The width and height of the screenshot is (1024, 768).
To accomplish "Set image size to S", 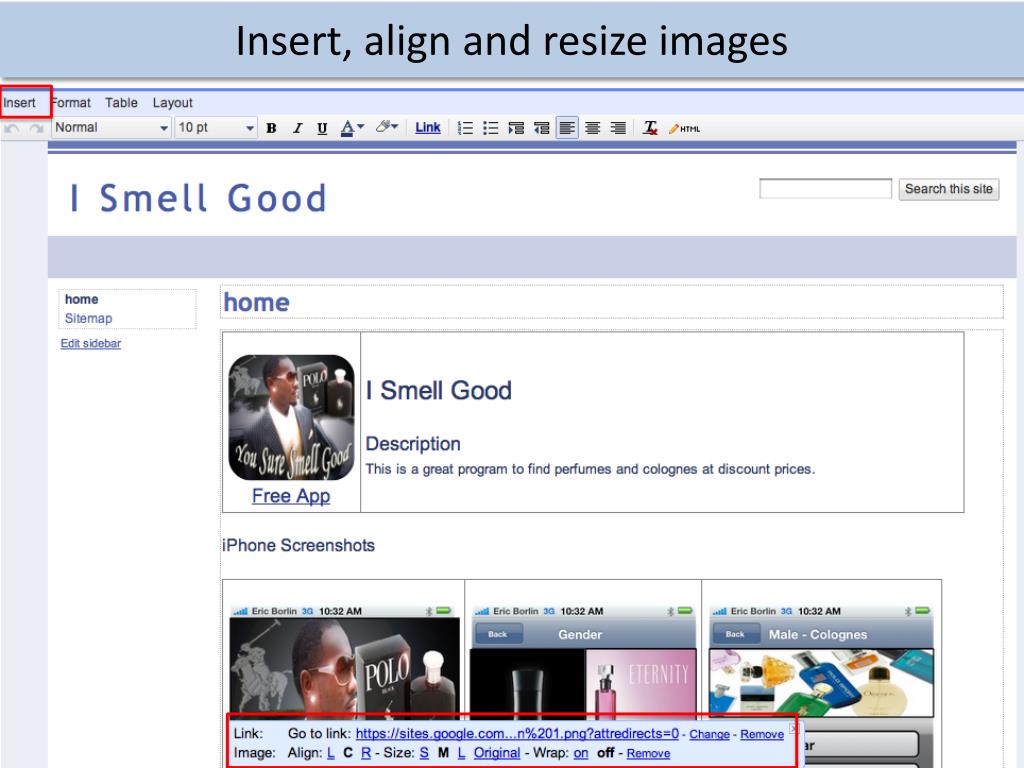I will point(424,753).
